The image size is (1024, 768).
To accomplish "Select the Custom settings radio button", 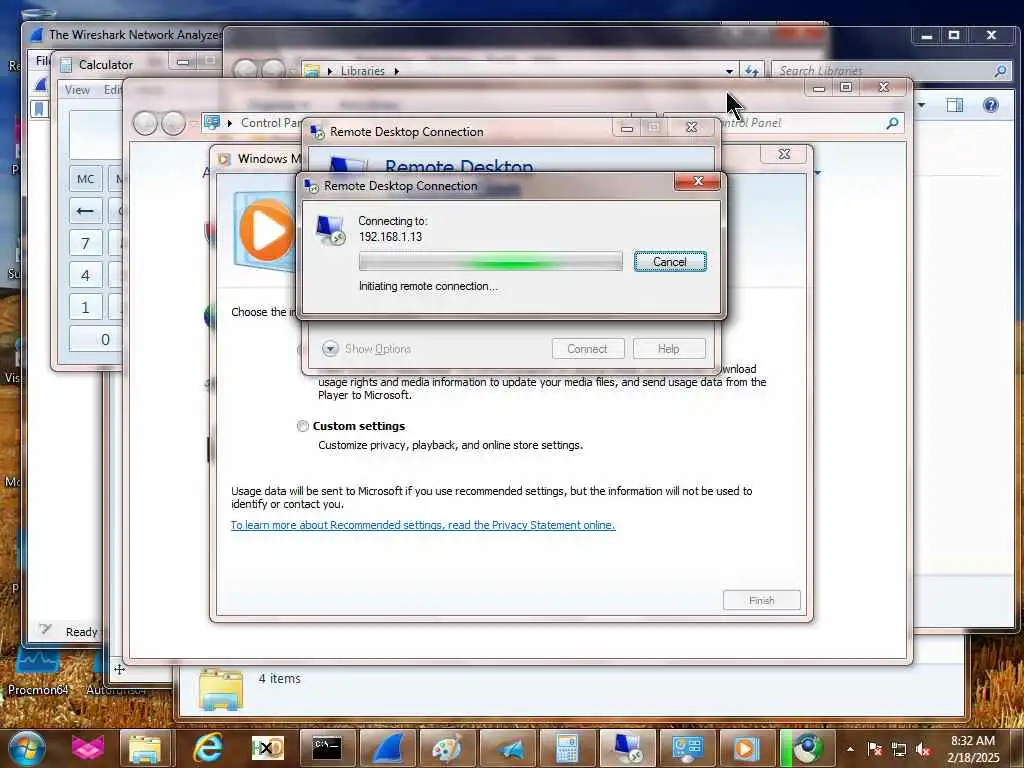I will point(302,426).
